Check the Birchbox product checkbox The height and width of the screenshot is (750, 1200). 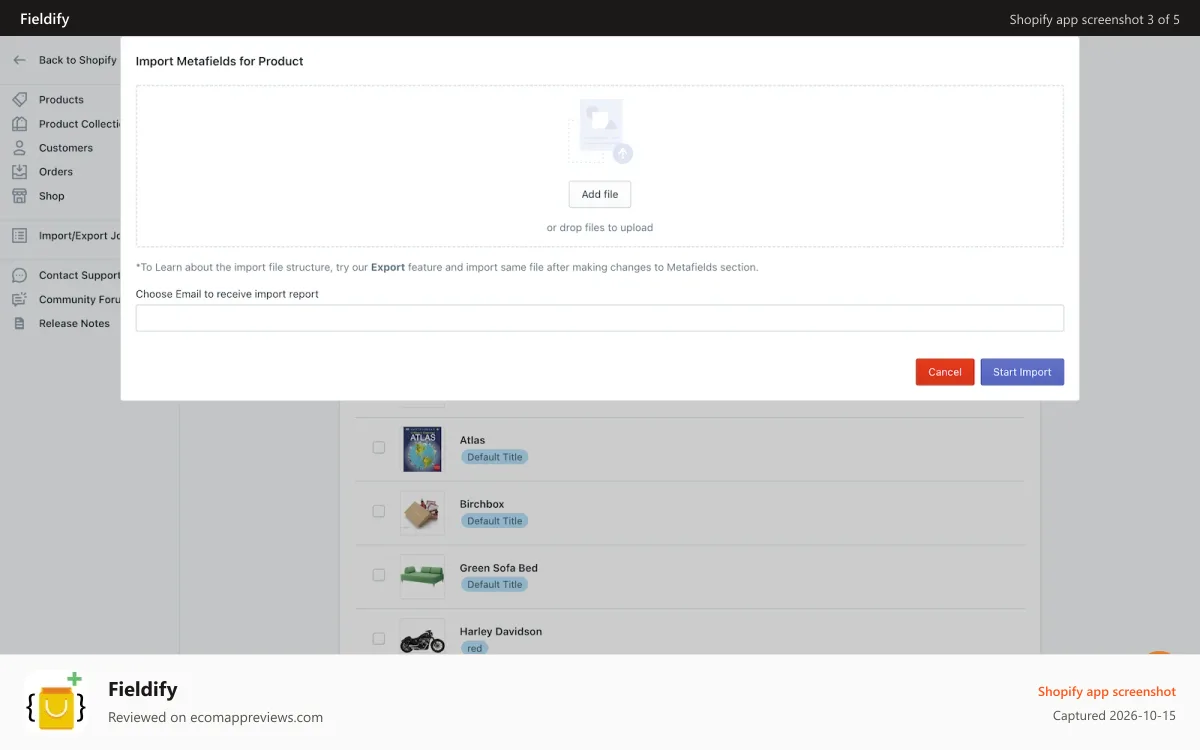pyautogui.click(x=379, y=511)
